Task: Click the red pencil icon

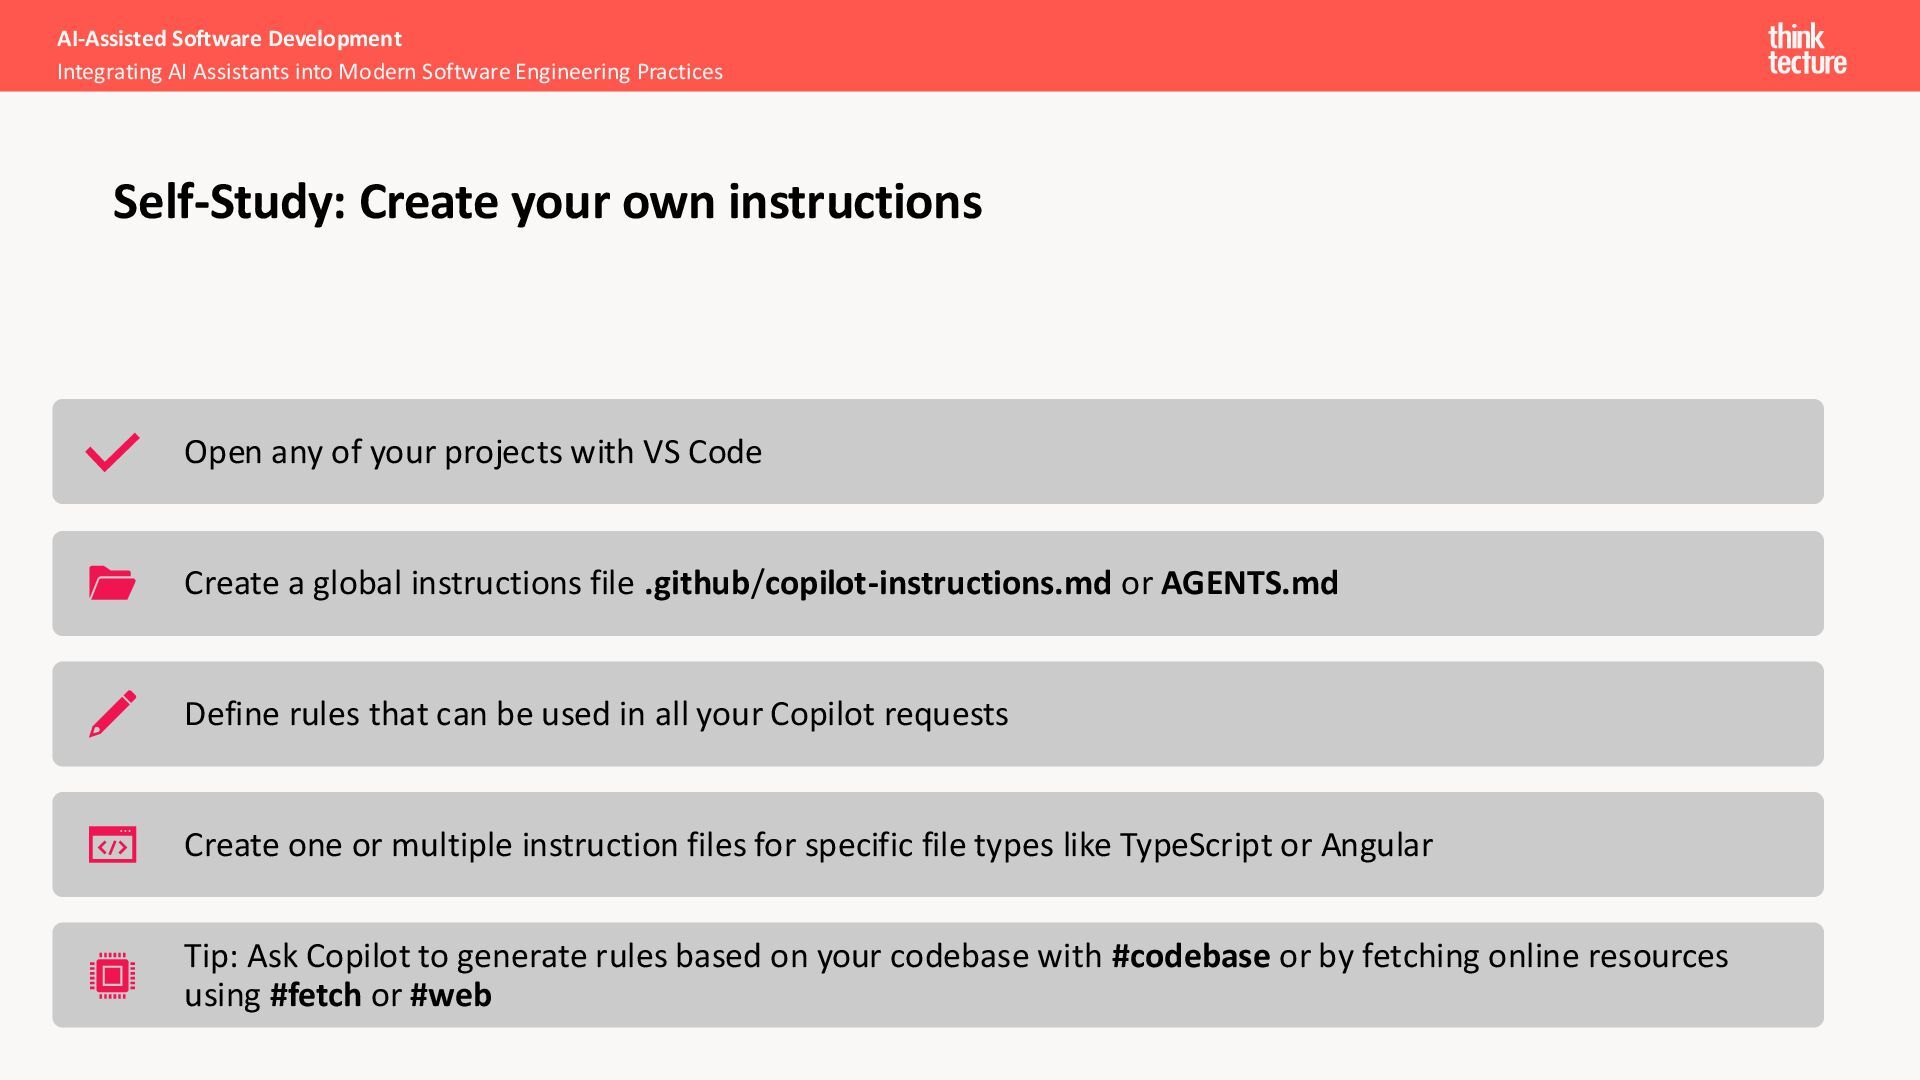Action: [112, 714]
